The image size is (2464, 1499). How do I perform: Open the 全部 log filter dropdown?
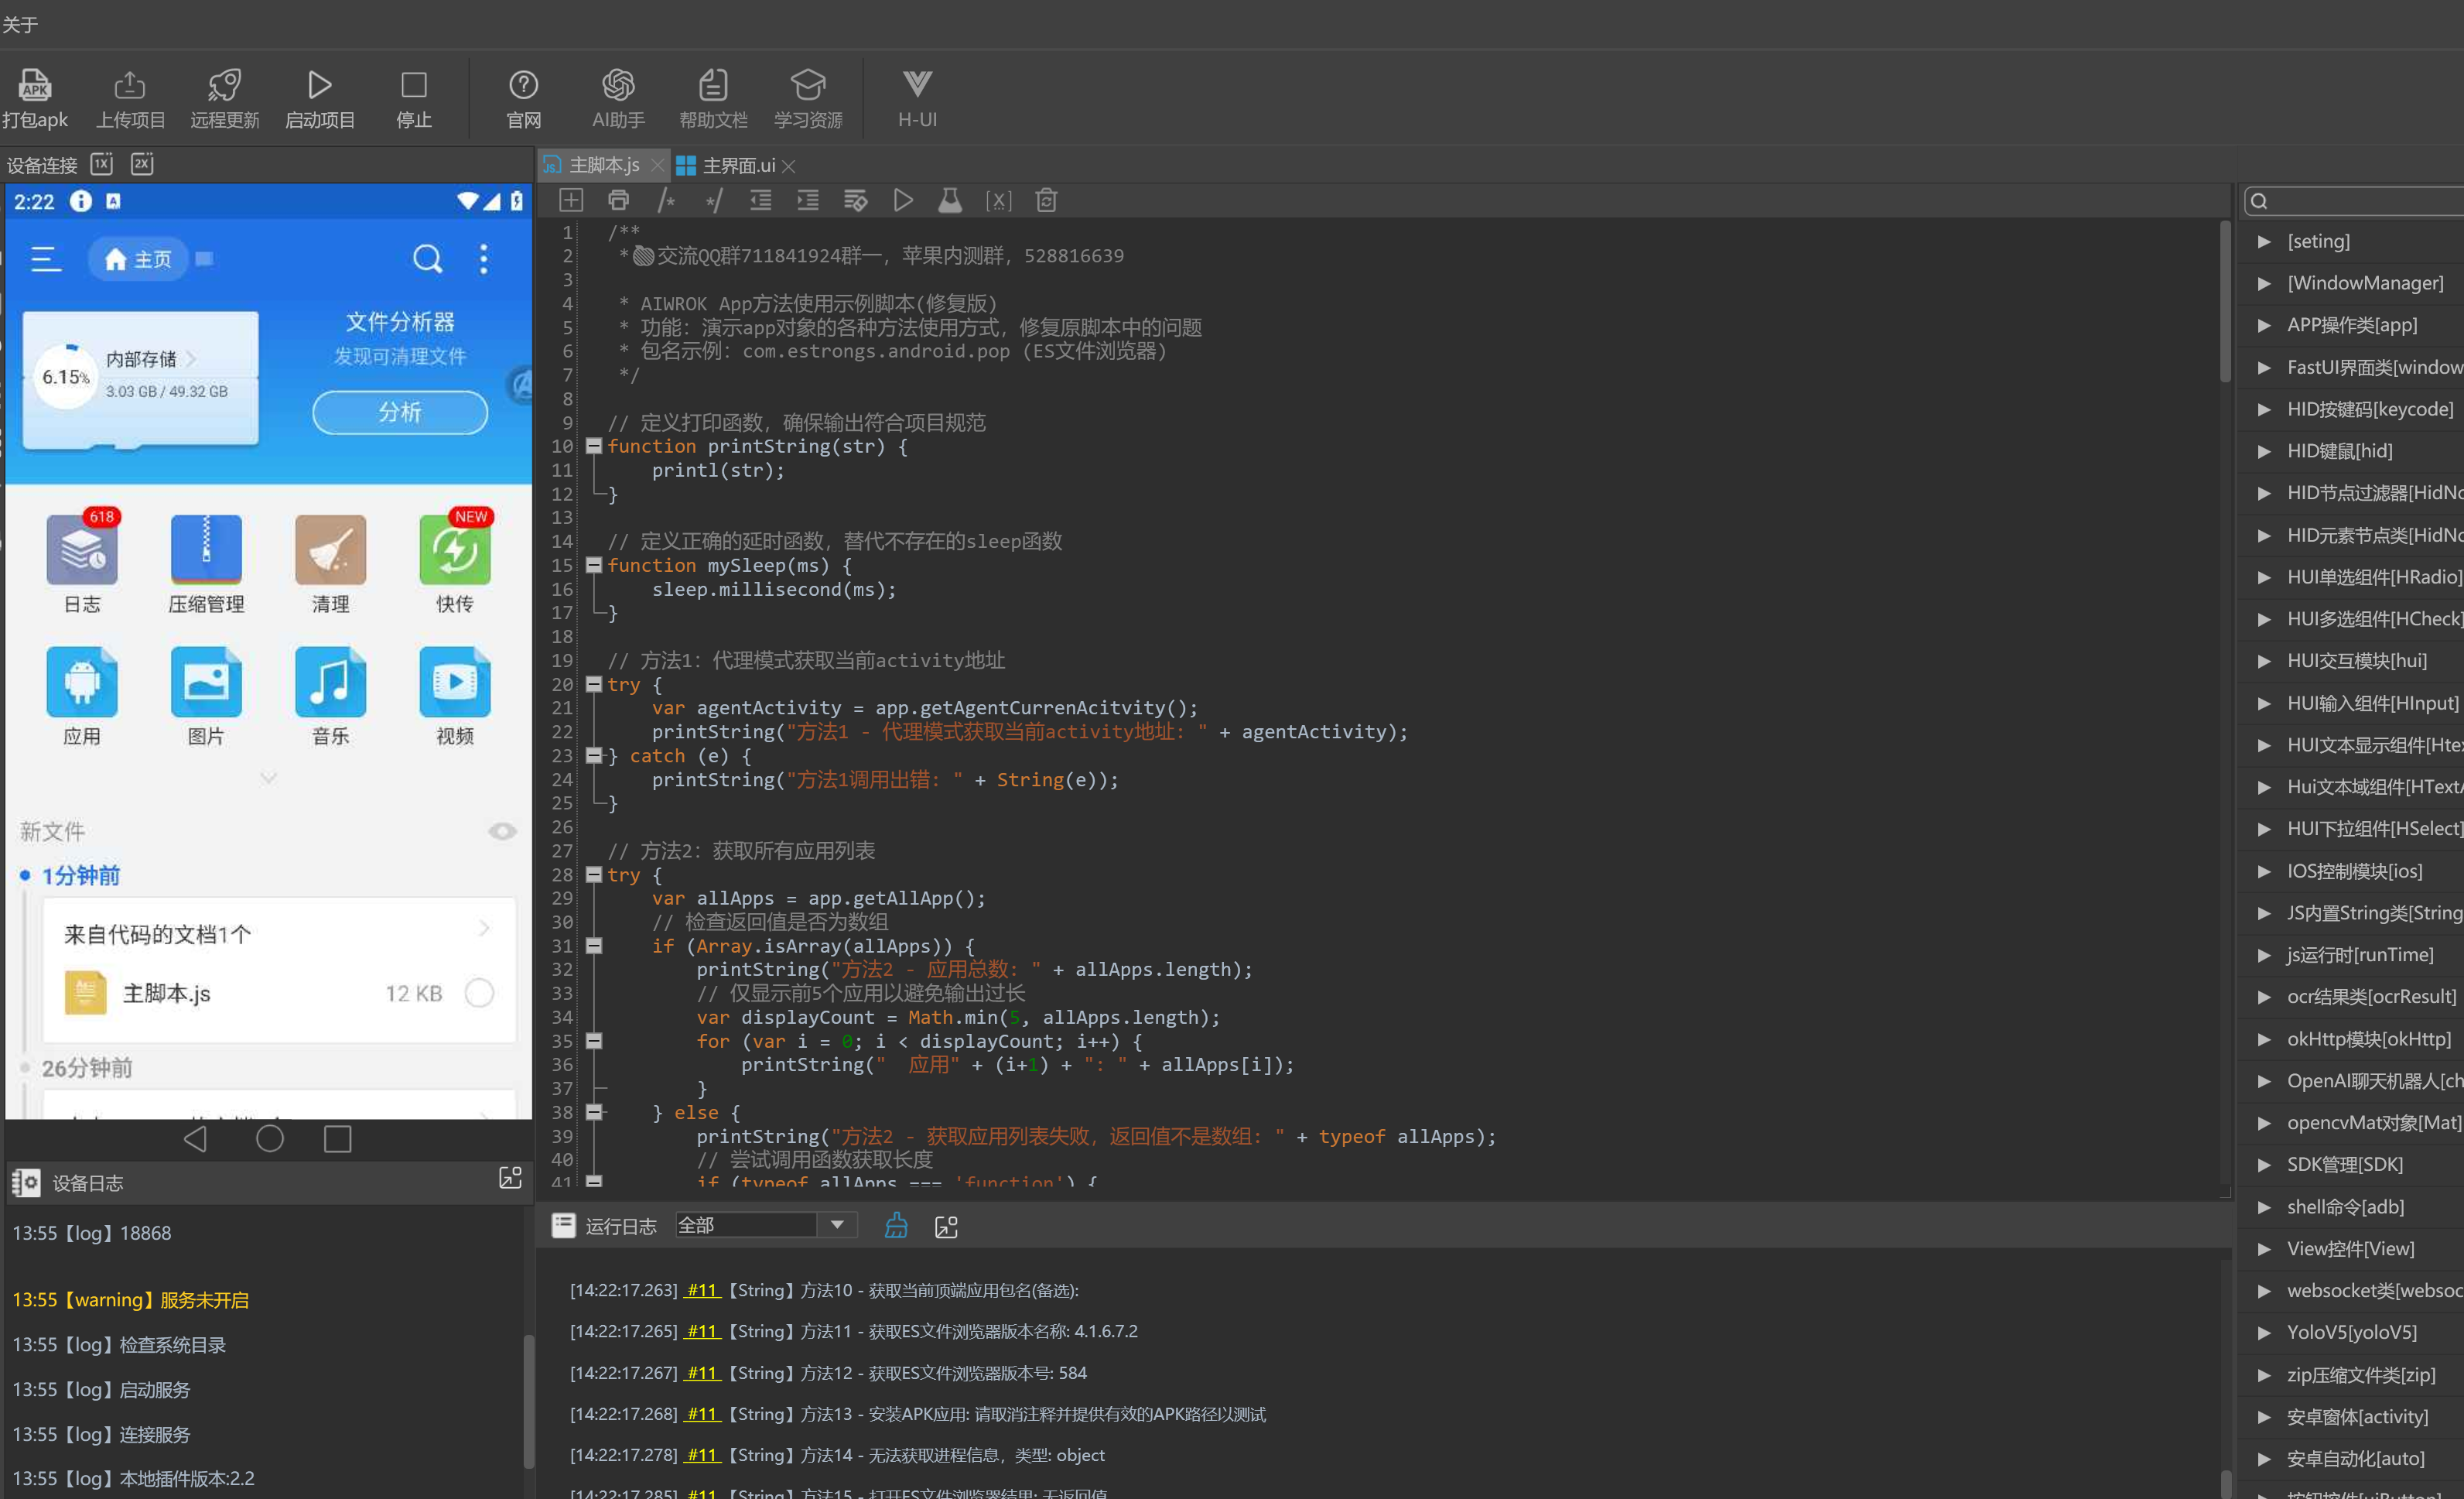[x=837, y=1225]
